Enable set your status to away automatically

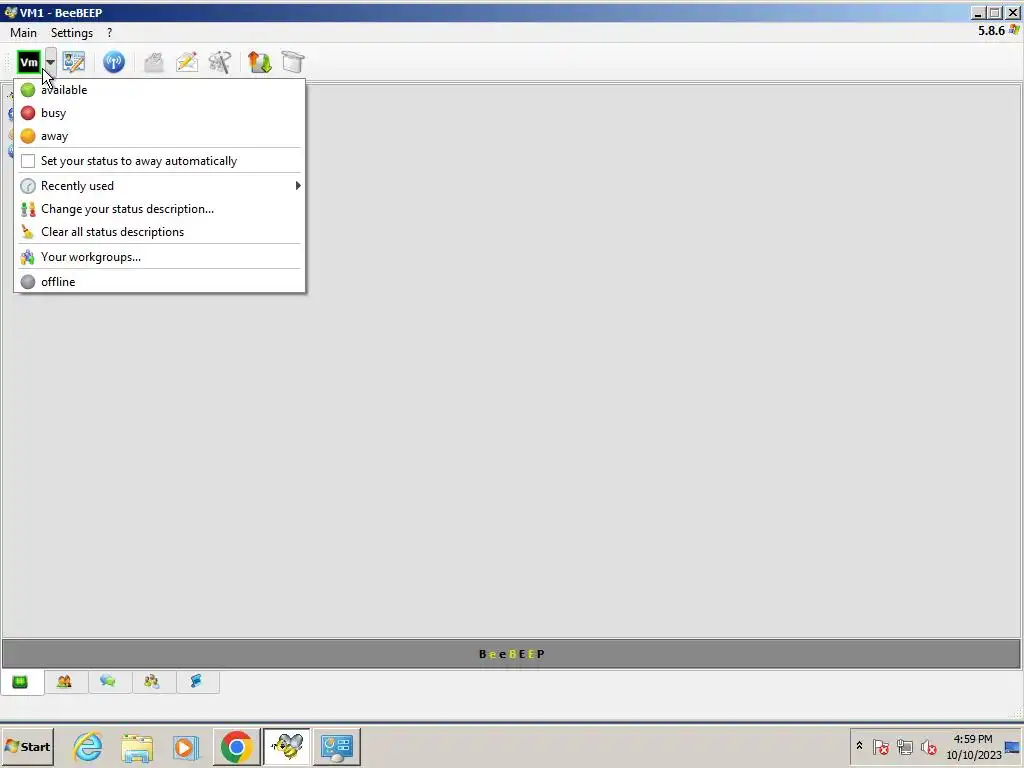(159, 161)
